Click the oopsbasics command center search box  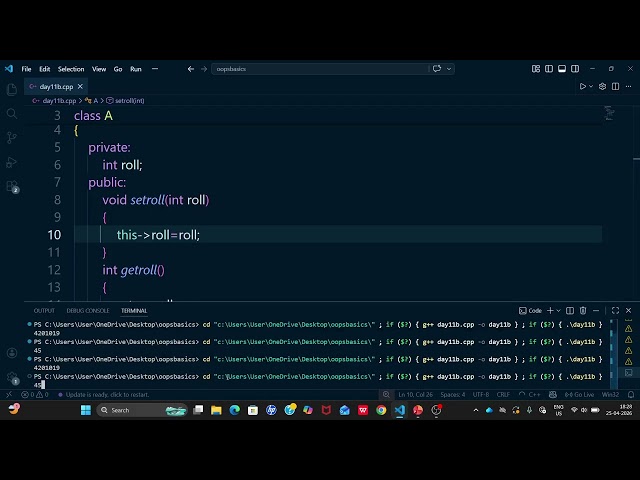[x=320, y=69]
